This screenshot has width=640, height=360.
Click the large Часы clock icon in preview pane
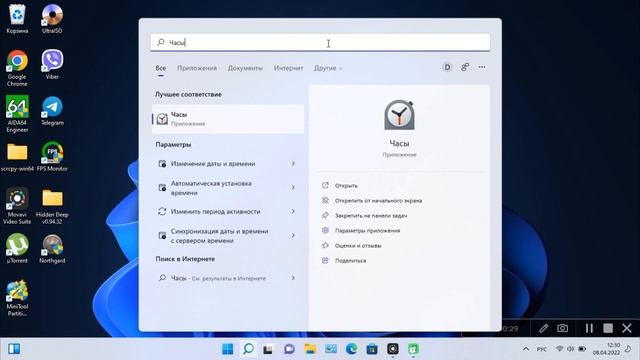(399, 115)
